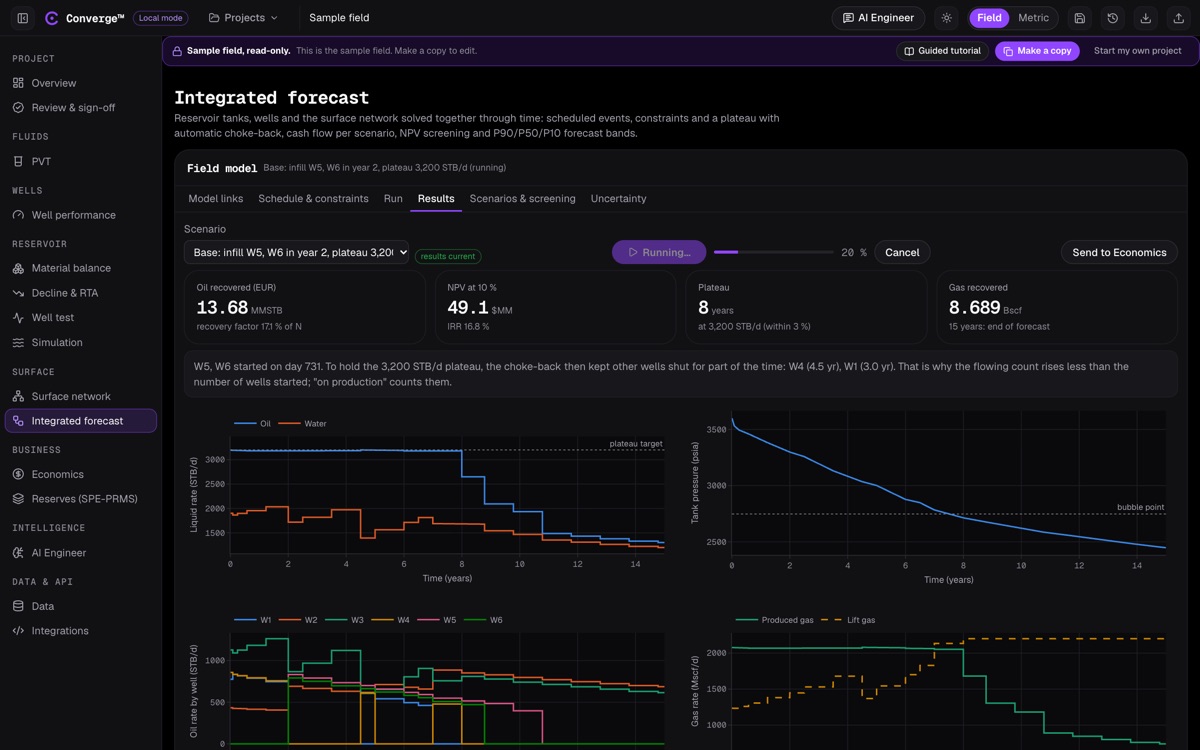Toggle W1 series in well rate legend
The image size is (1200, 750).
click(253, 620)
